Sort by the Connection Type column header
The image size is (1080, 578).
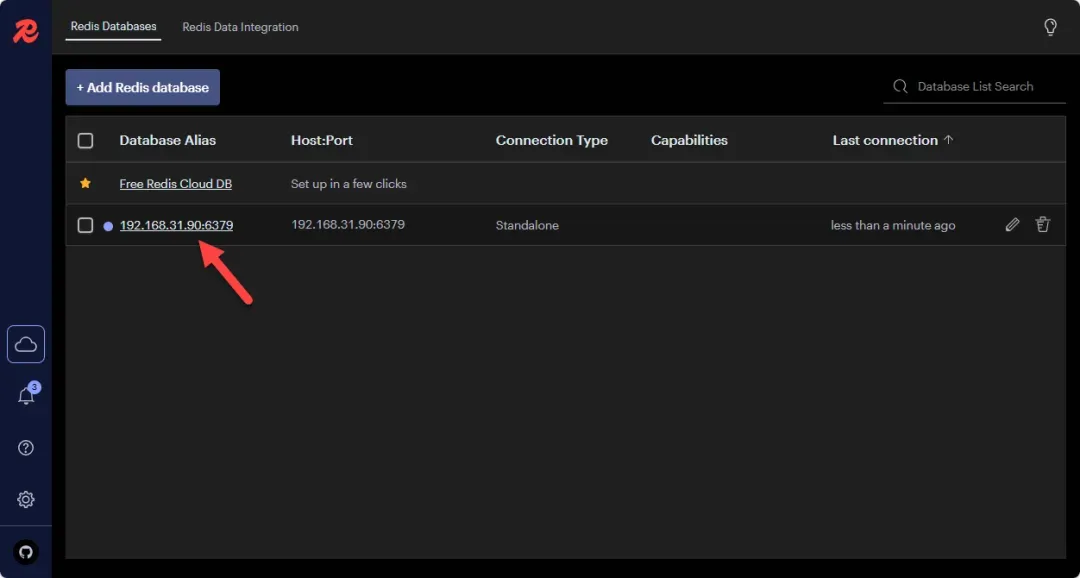(x=552, y=141)
